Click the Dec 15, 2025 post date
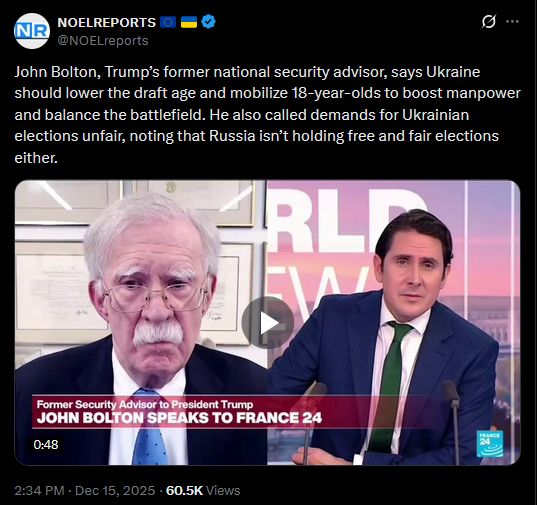 [x=115, y=490]
